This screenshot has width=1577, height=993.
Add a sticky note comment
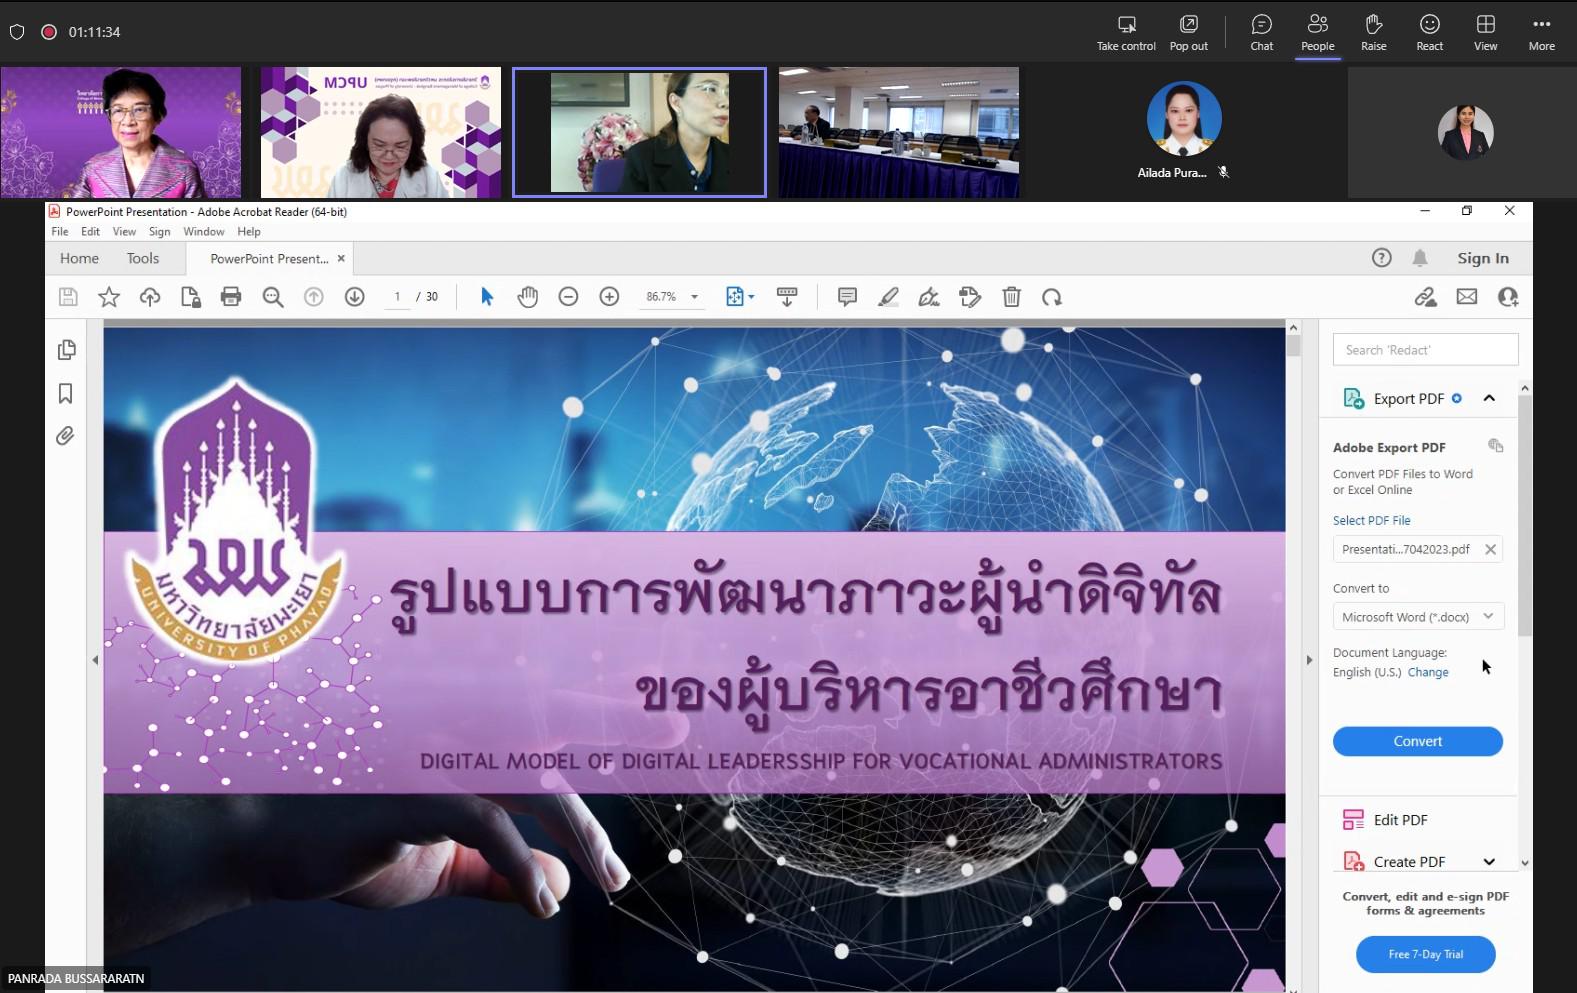(847, 297)
